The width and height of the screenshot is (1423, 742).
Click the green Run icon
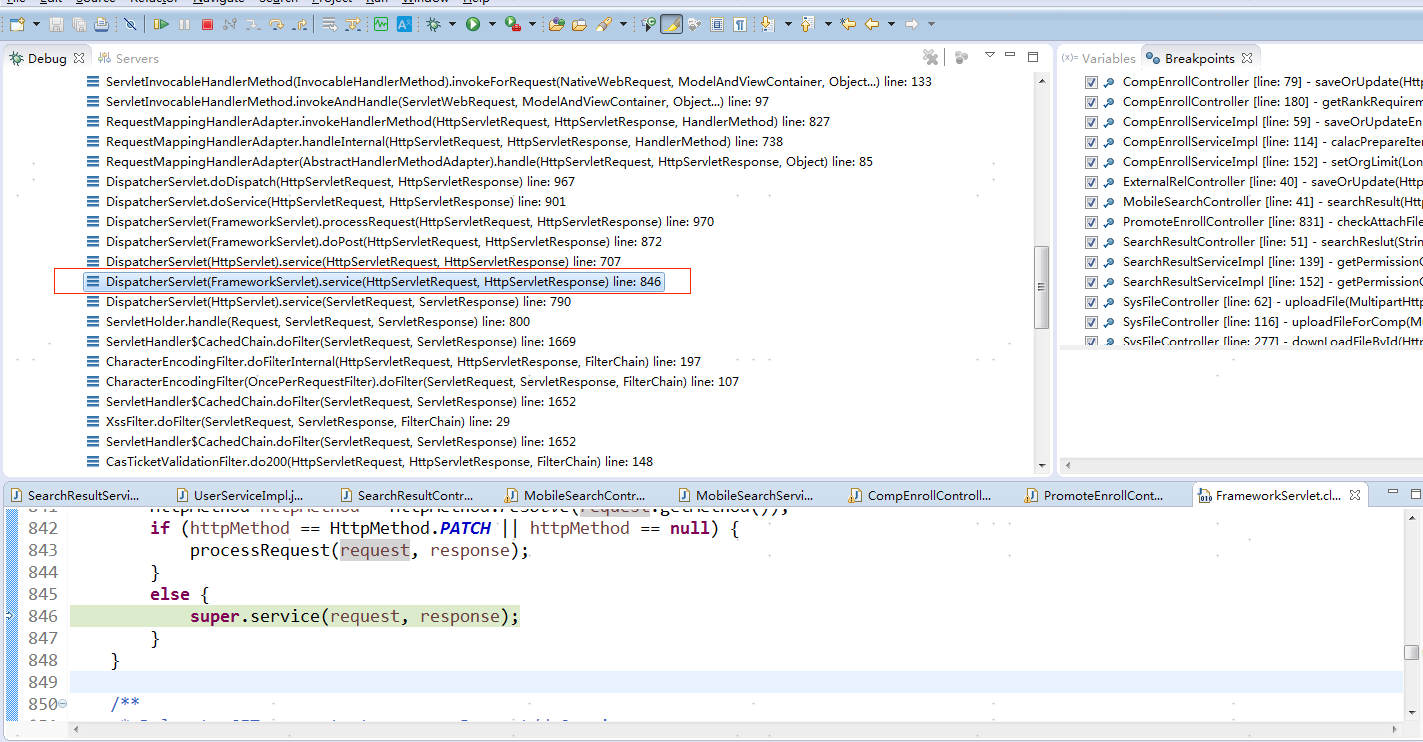tap(472, 24)
